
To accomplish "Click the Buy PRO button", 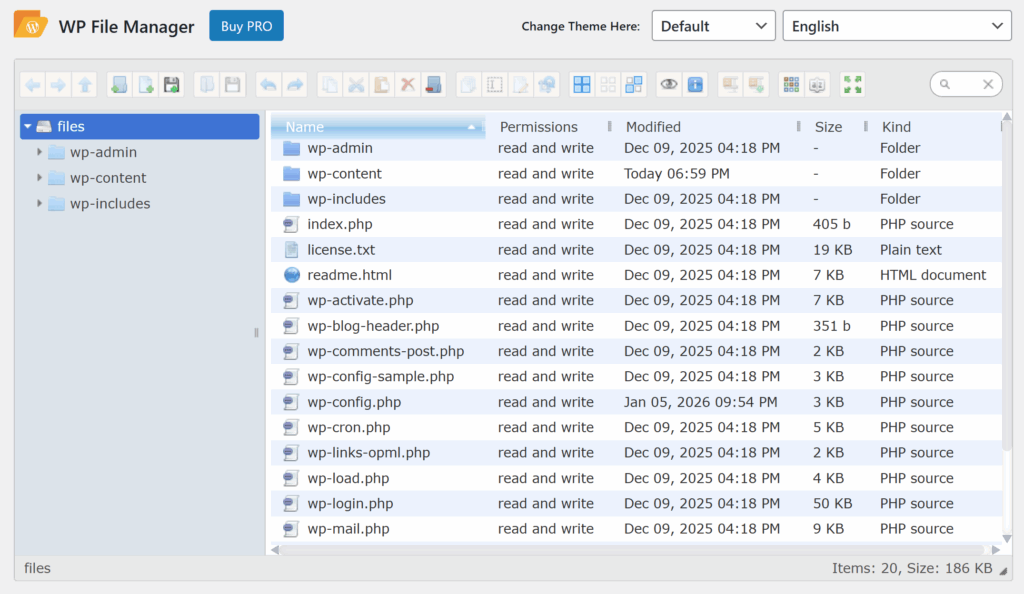I will pos(246,26).
